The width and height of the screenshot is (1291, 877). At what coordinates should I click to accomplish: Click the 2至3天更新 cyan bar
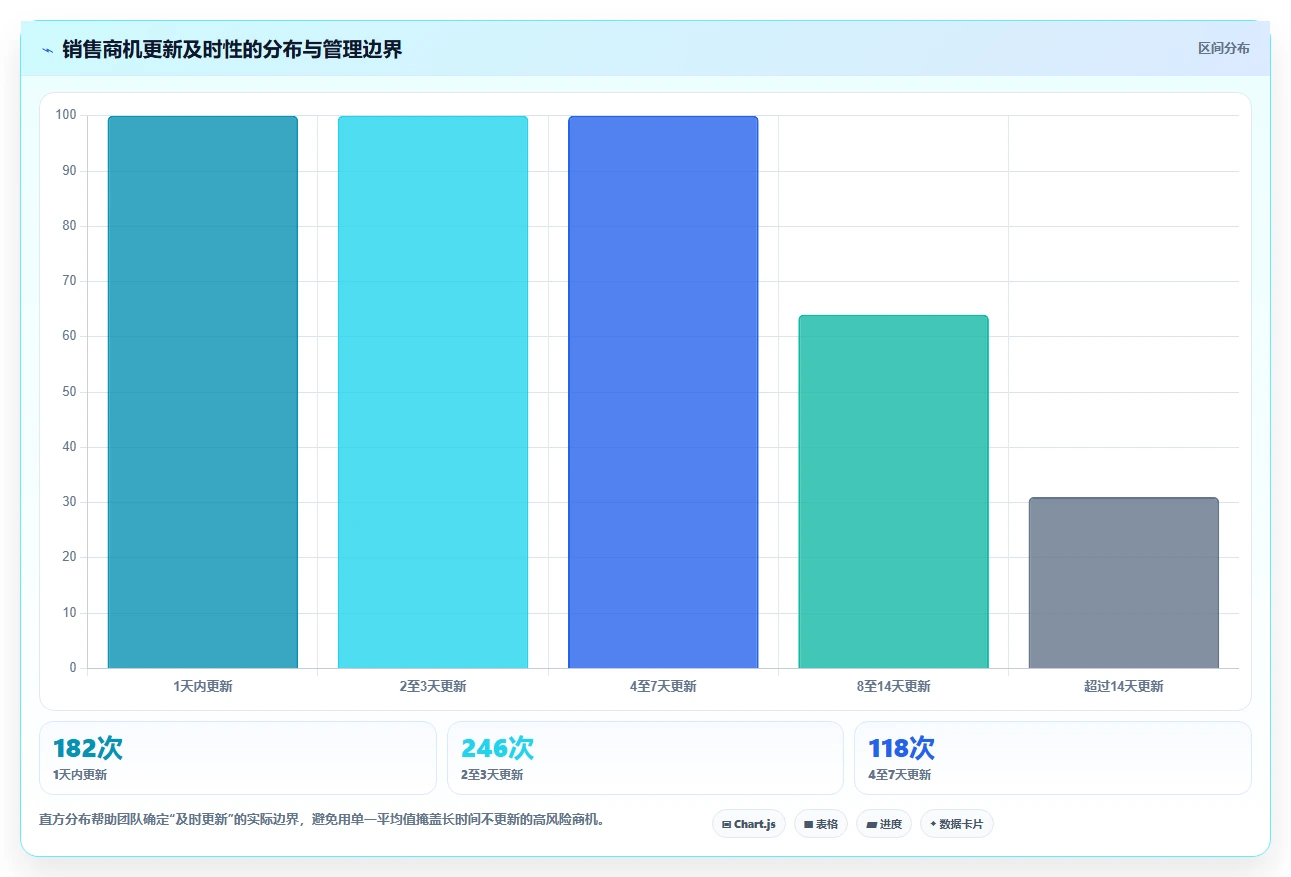coord(433,392)
